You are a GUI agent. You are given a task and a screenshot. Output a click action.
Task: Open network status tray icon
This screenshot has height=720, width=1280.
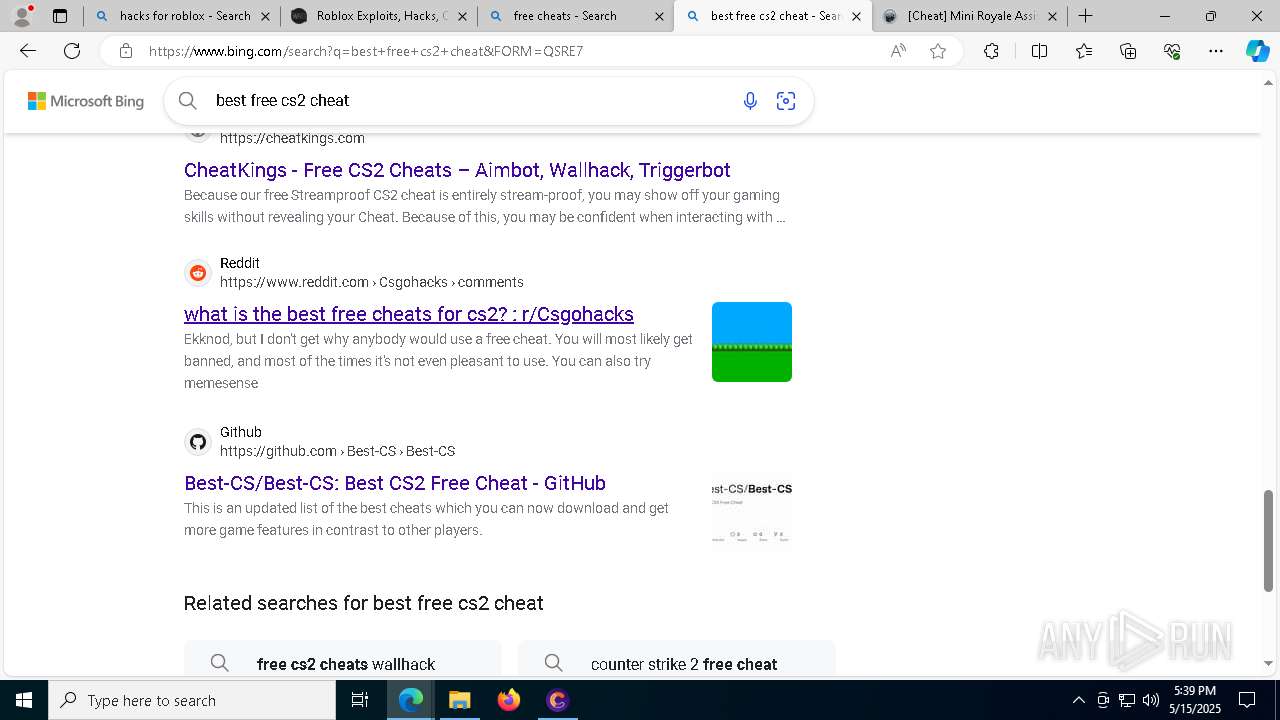tap(1127, 700)
